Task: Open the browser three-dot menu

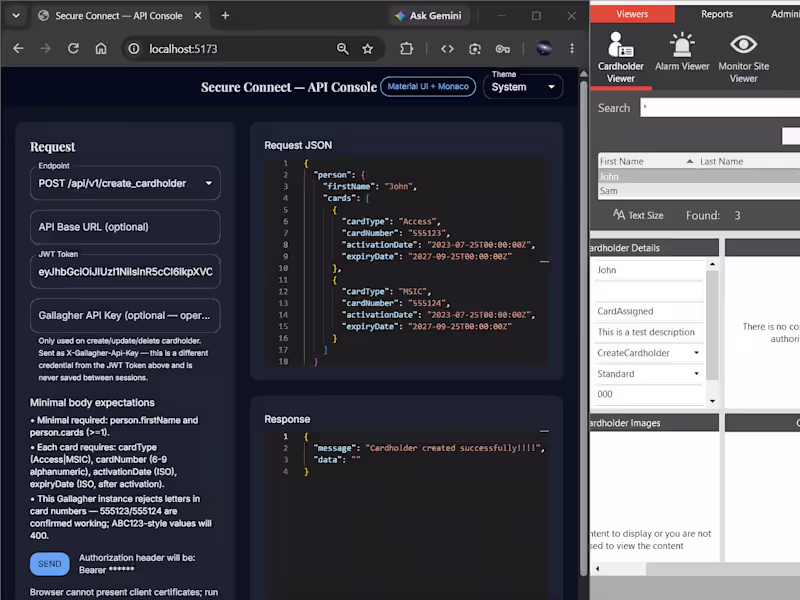Action: (572, 48)
